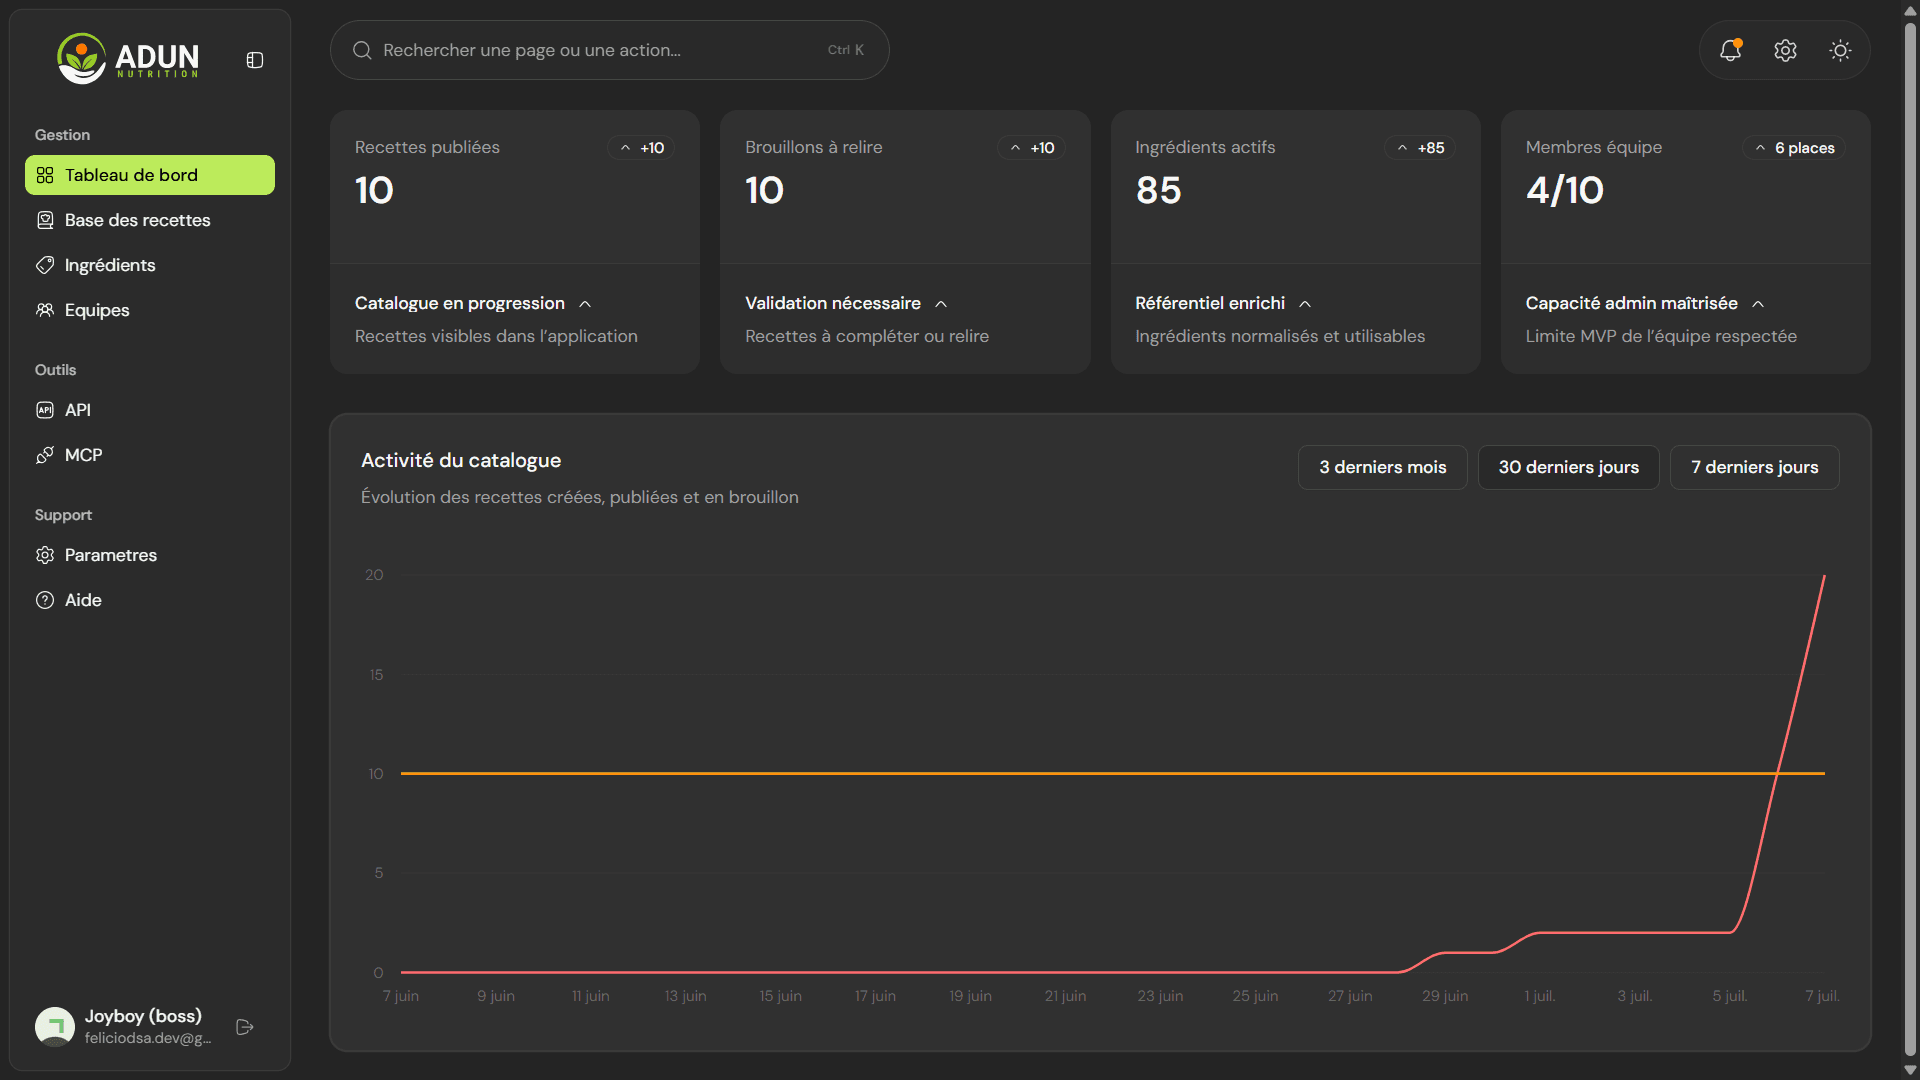
Task: Go to Ingrédients section
Action: tap(150, 265)
